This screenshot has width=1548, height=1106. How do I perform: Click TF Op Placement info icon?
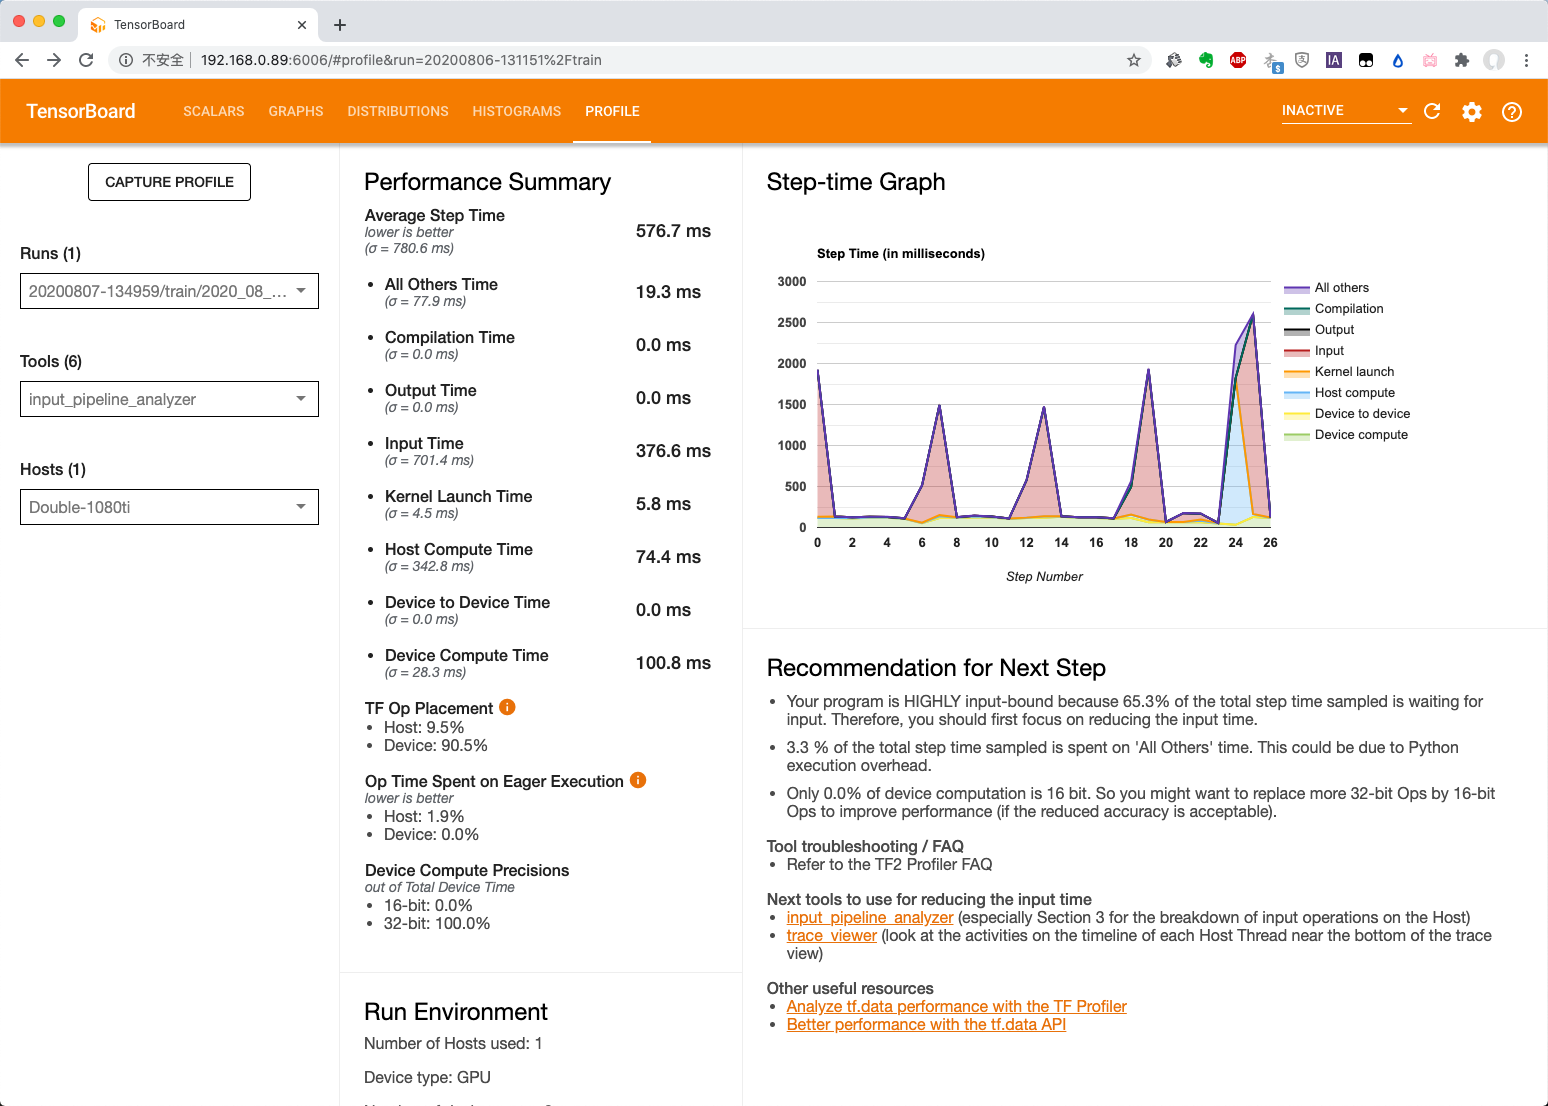click(507, 707)
